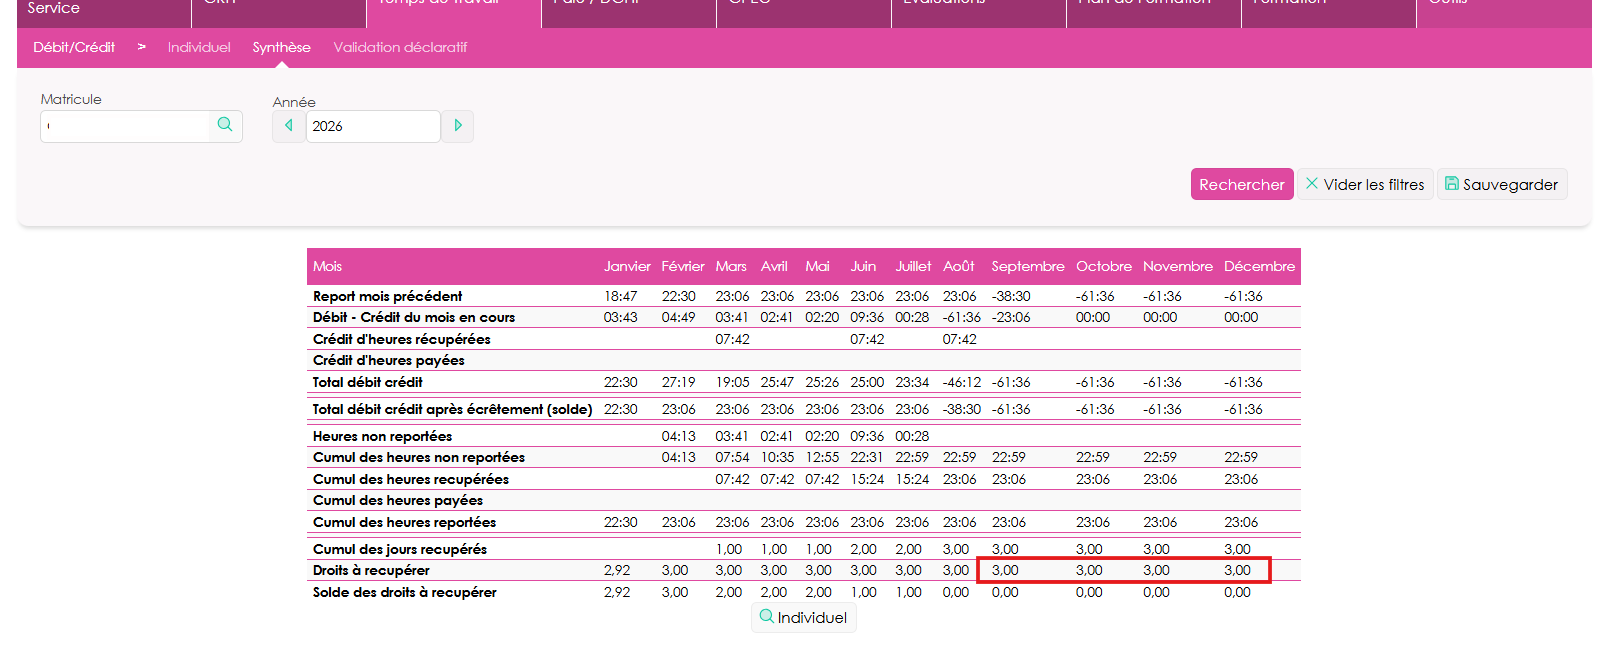This screenshot has height=671, width=1608.
Task: Open Individuel view button below the table
Action: (x=804, y=618)
